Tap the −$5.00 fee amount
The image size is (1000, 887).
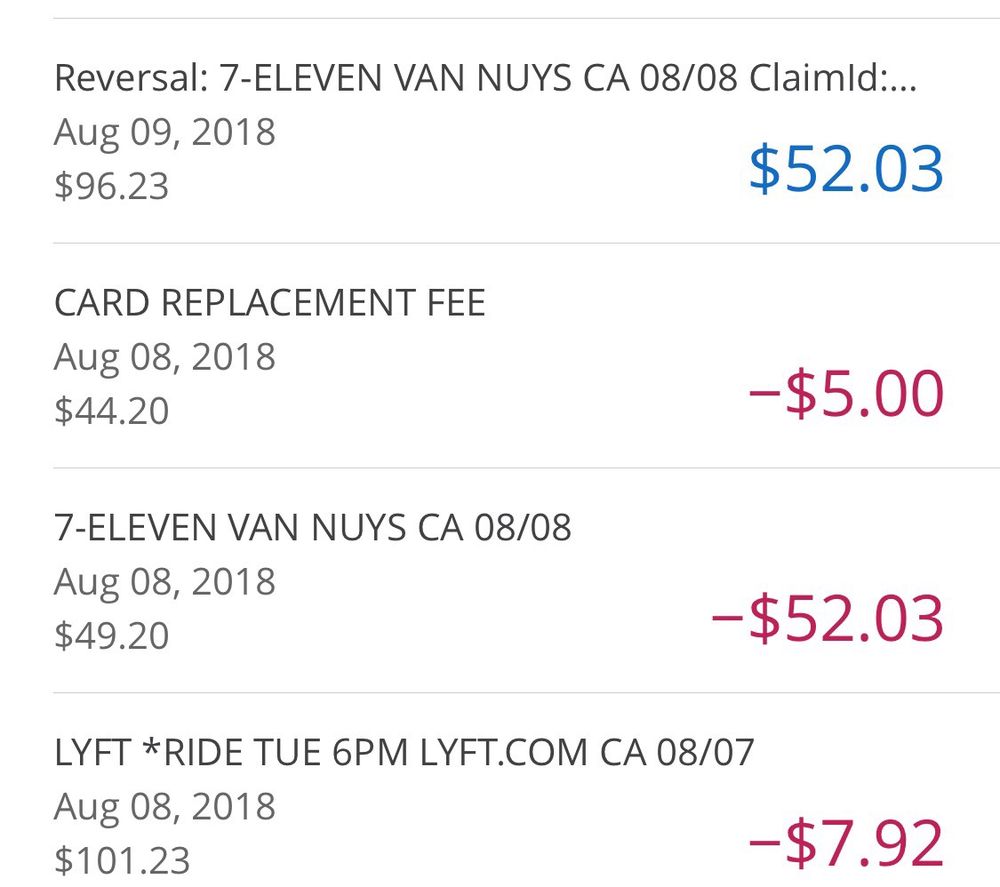[x=846, y=393]
